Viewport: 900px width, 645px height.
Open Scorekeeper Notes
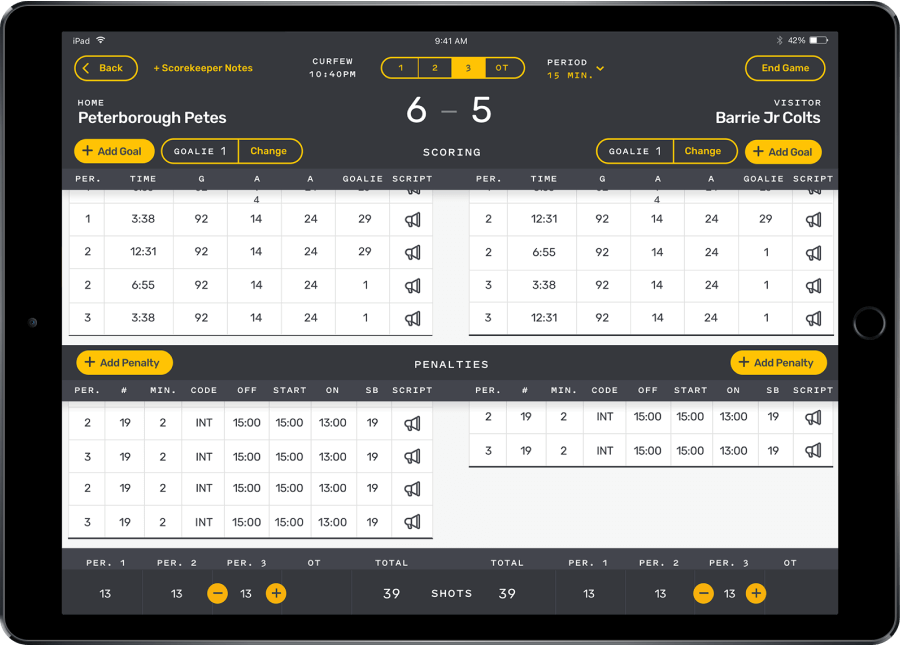tap(203, 68)
